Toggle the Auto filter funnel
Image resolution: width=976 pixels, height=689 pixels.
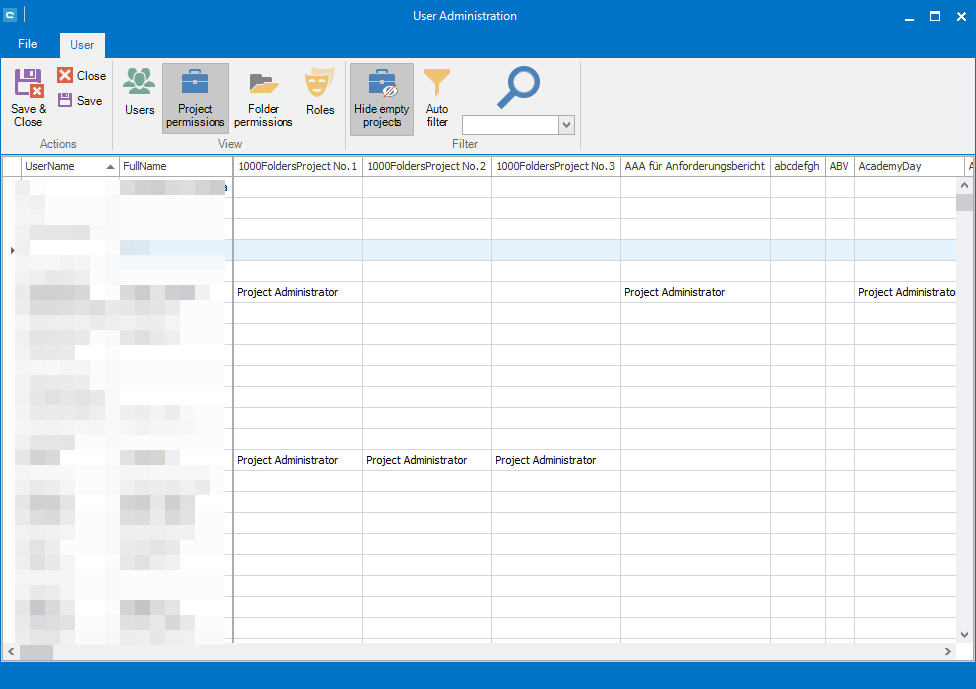pyautogui.click(x=437, y=98)
